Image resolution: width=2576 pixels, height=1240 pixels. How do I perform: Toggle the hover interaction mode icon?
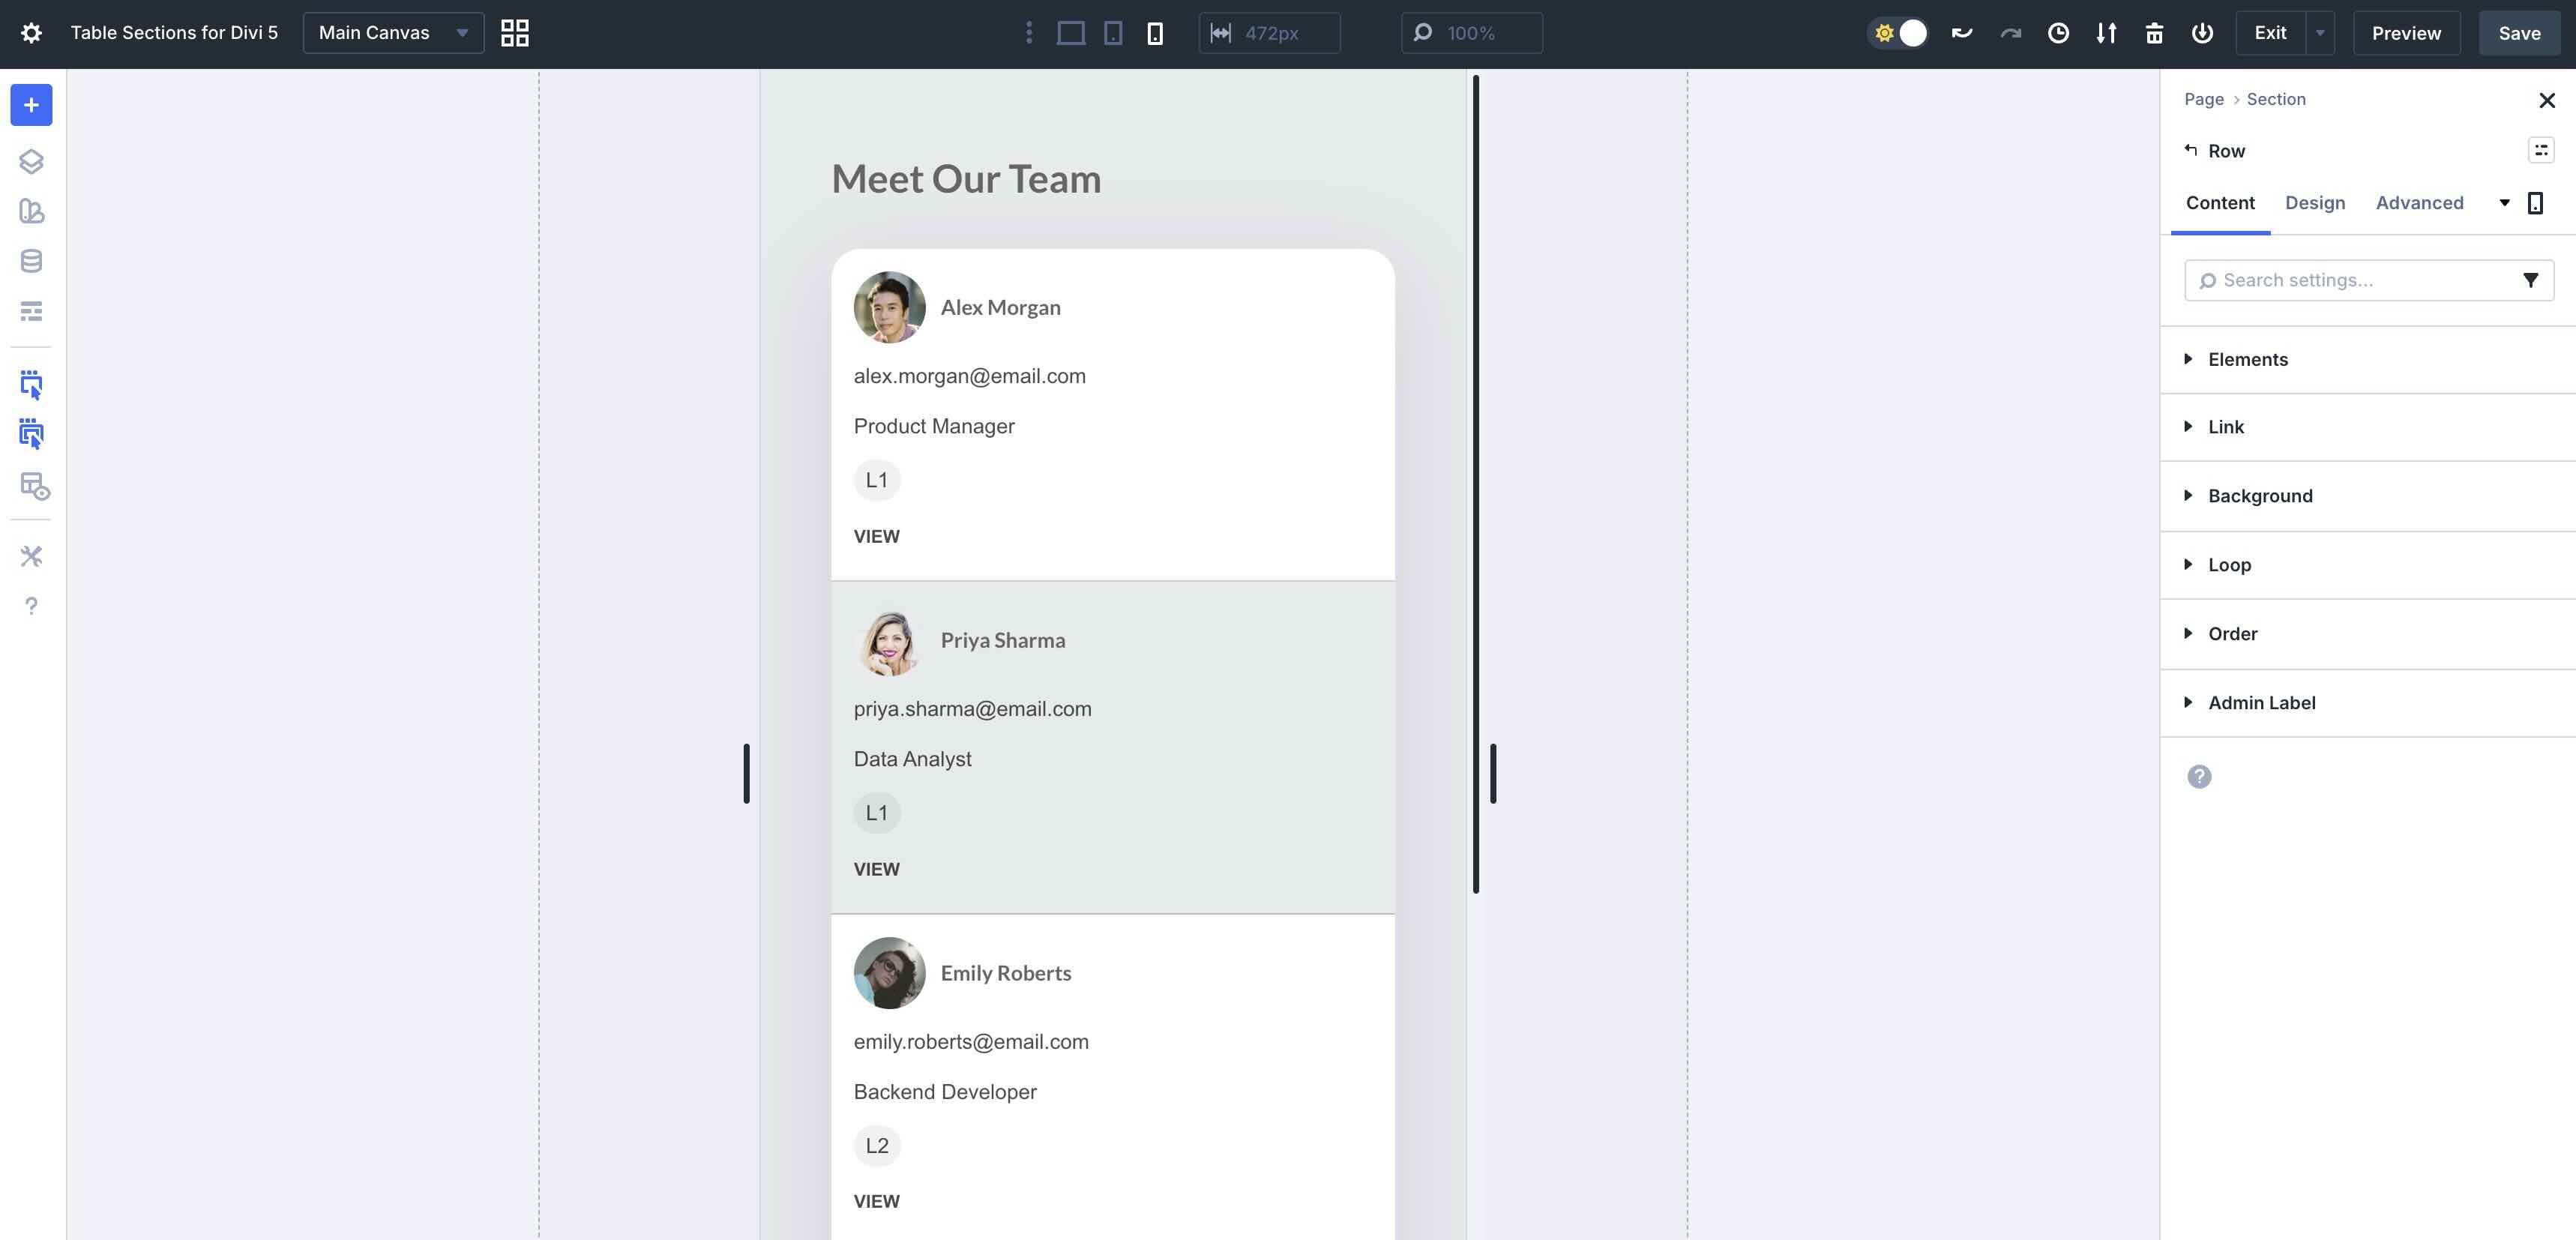(x=31, y=433)
